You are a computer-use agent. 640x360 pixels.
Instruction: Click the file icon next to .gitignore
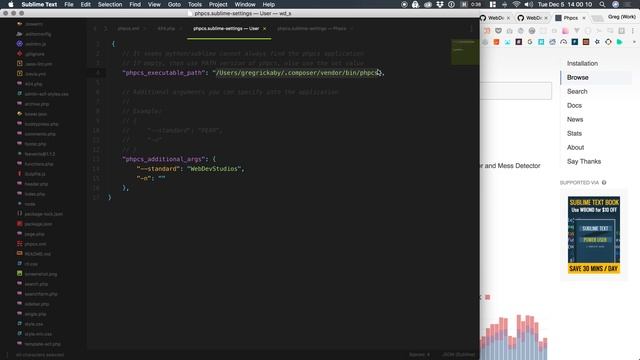coord(19,53)
